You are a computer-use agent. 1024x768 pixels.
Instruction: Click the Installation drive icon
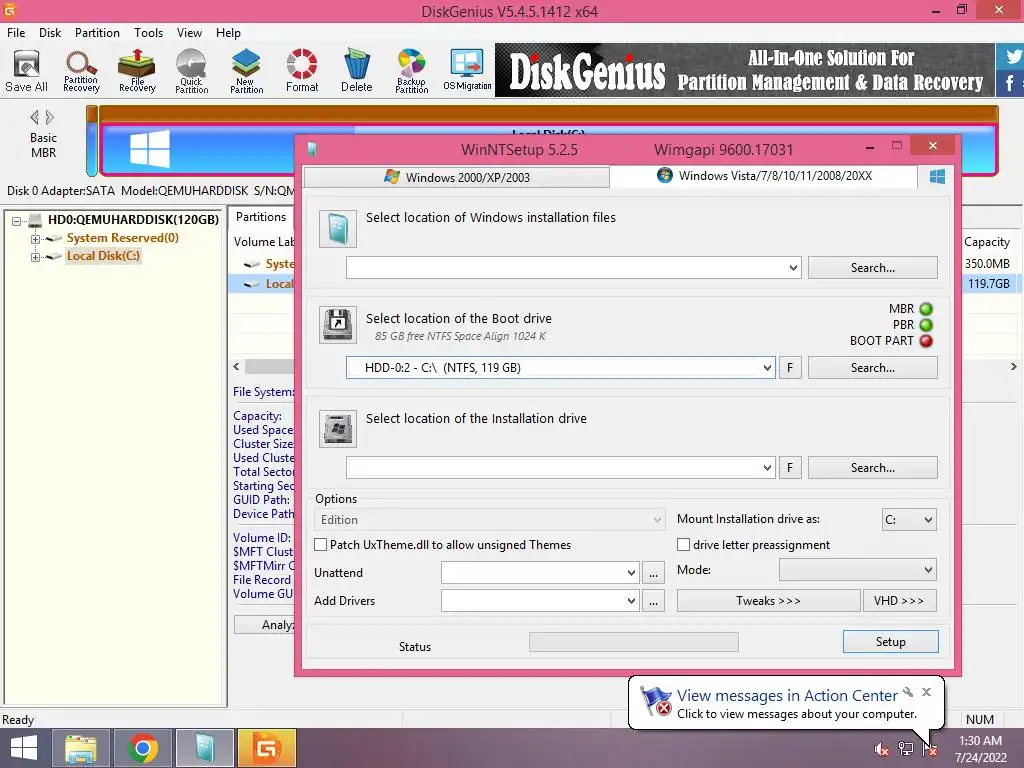(338, 428)
